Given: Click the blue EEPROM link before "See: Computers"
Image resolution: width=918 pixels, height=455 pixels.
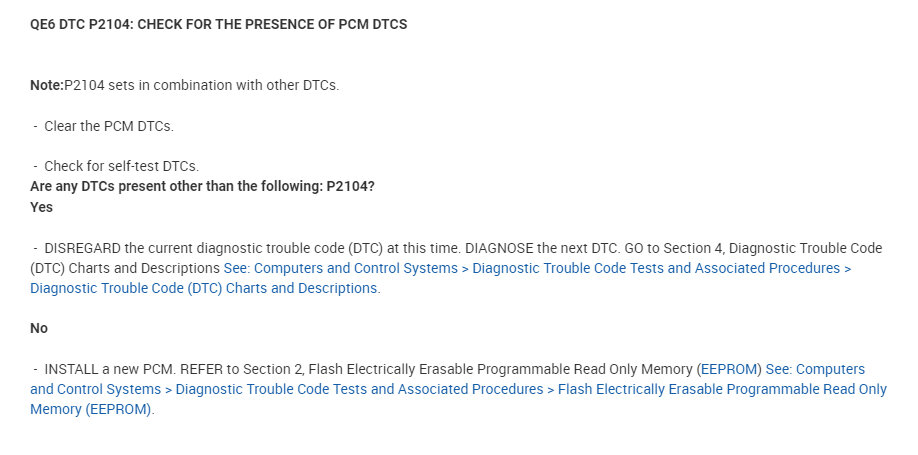Looking at the screenshot, I should [x=730, y=369].
